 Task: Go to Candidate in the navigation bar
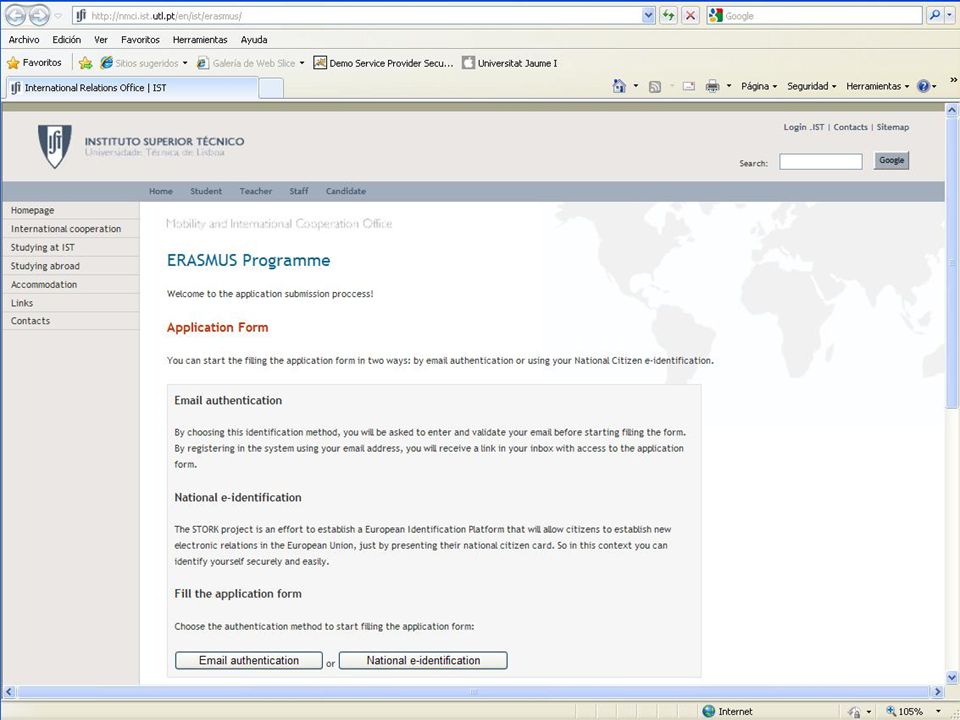point(346,191)
